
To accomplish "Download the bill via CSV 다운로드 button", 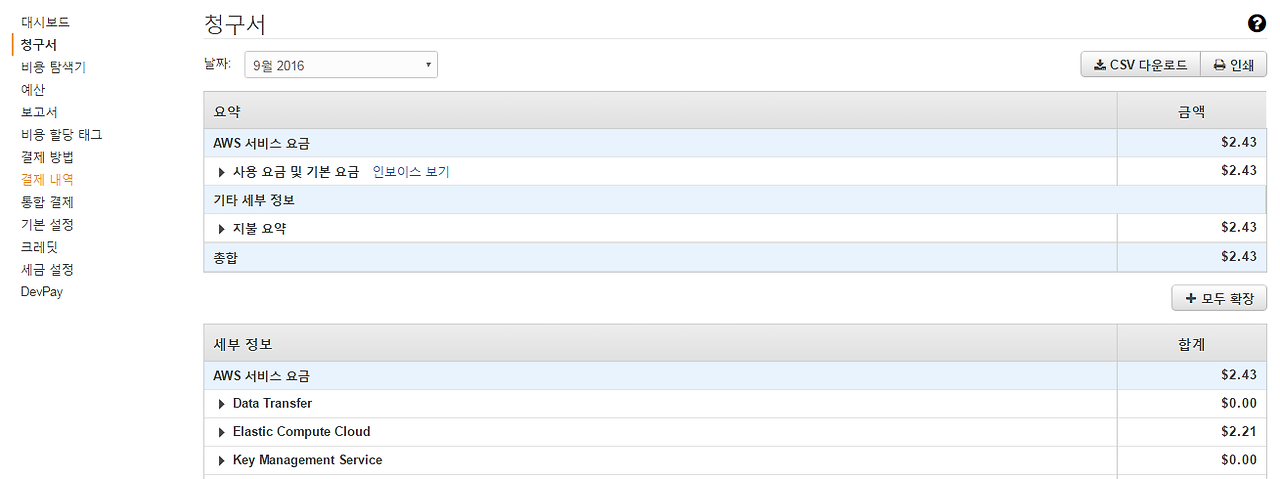I will coord(1140,65).
